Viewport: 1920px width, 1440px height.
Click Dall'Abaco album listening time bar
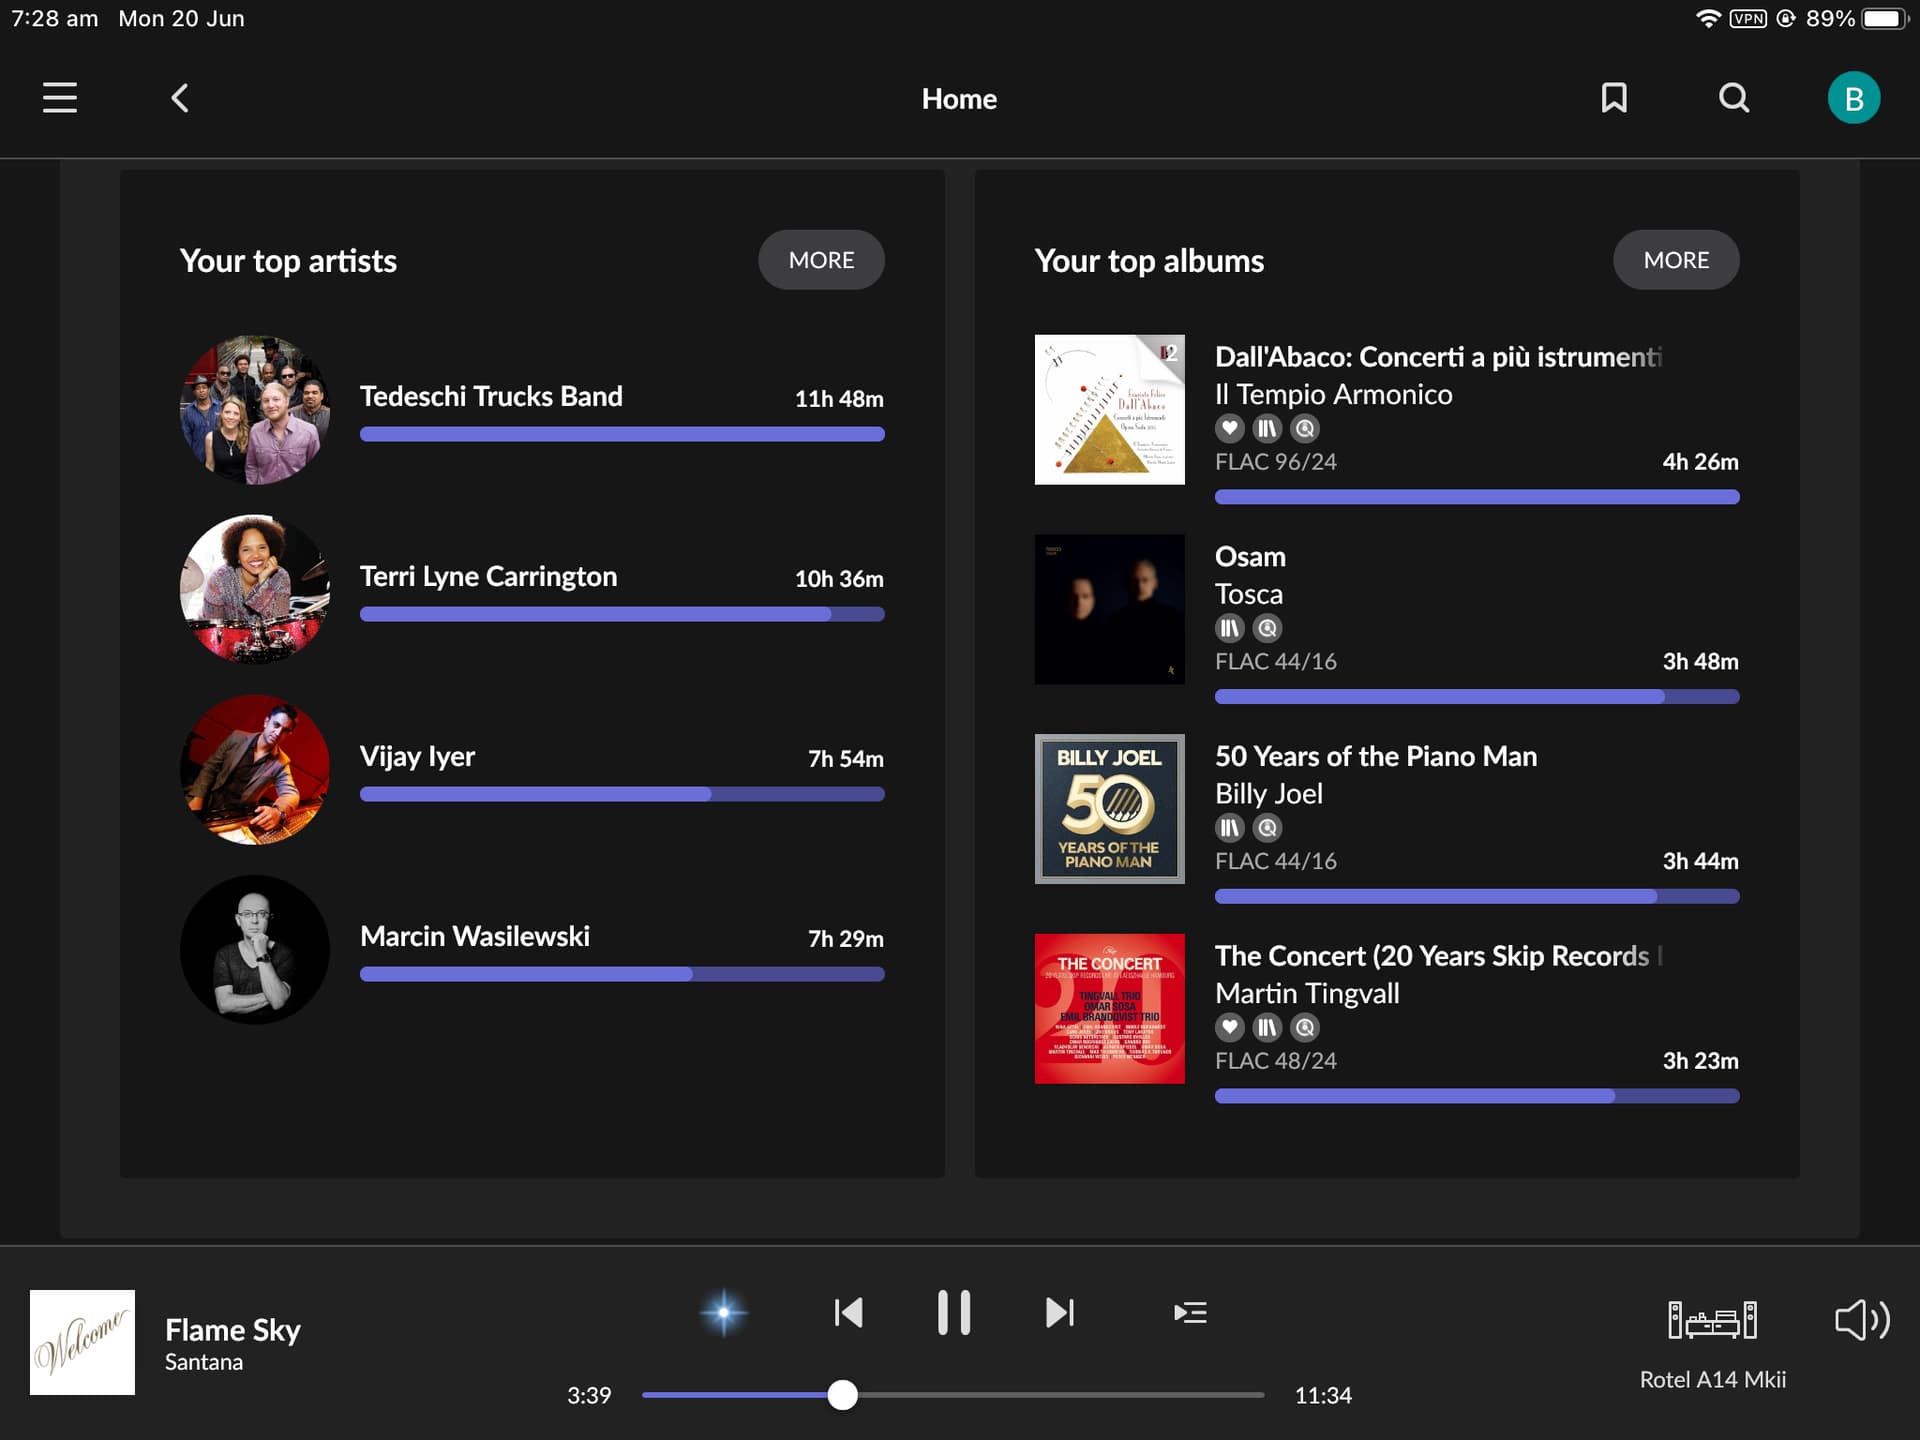point(1477,497)
